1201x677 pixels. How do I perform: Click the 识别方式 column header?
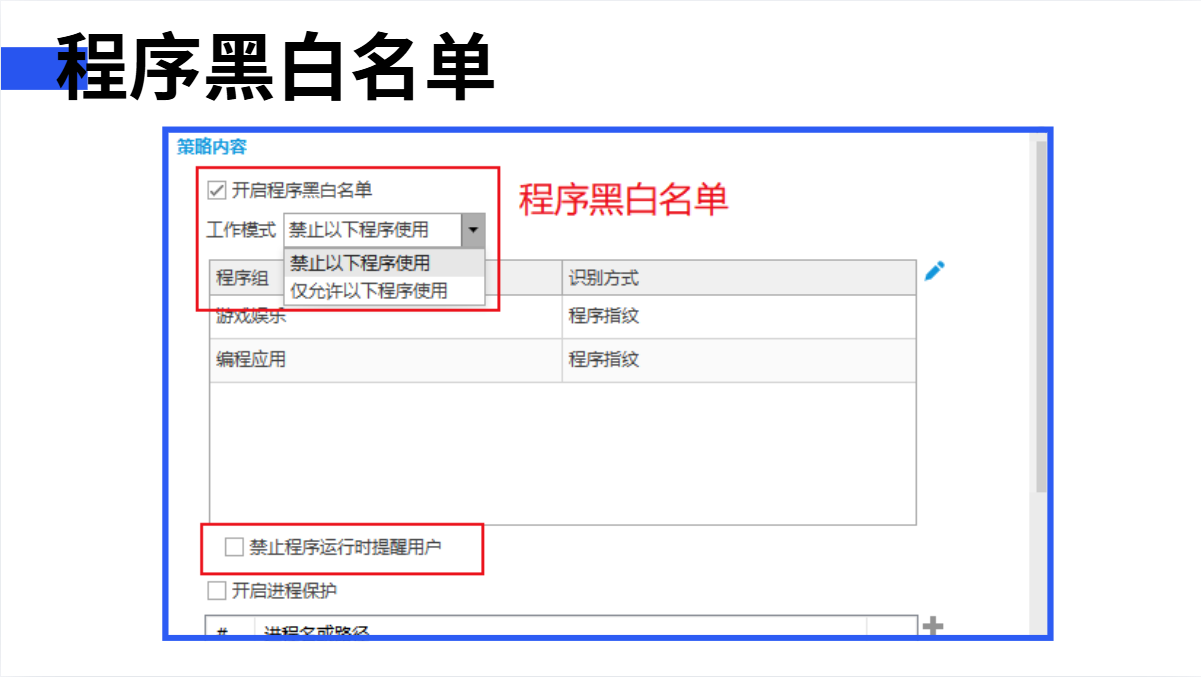[738, 278]
